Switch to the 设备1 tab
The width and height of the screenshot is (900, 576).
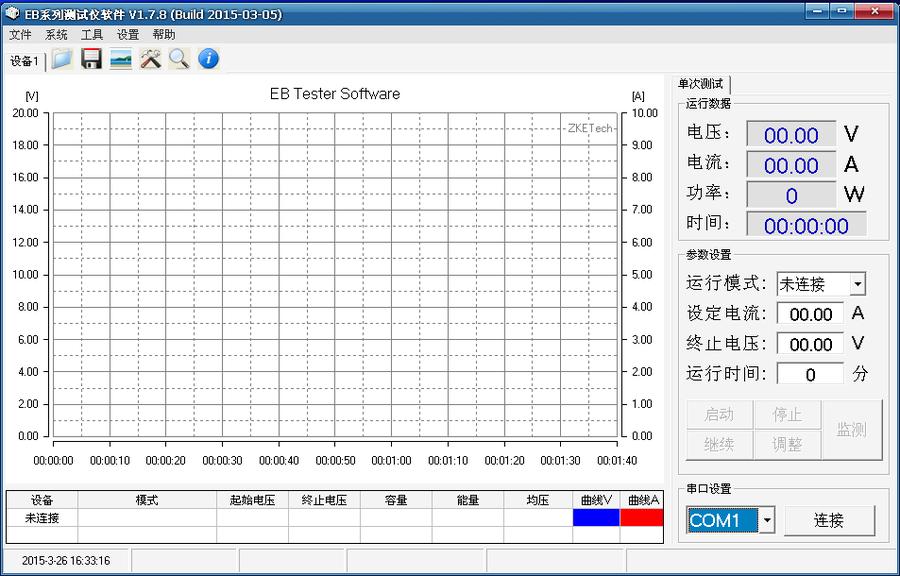(25, 61)
